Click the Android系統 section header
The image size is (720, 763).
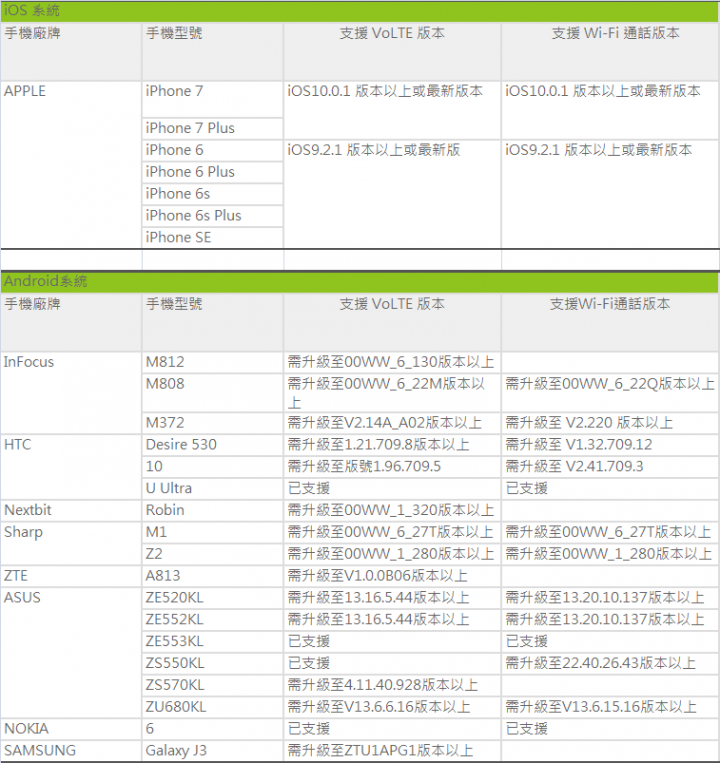[x=360, y=282]
